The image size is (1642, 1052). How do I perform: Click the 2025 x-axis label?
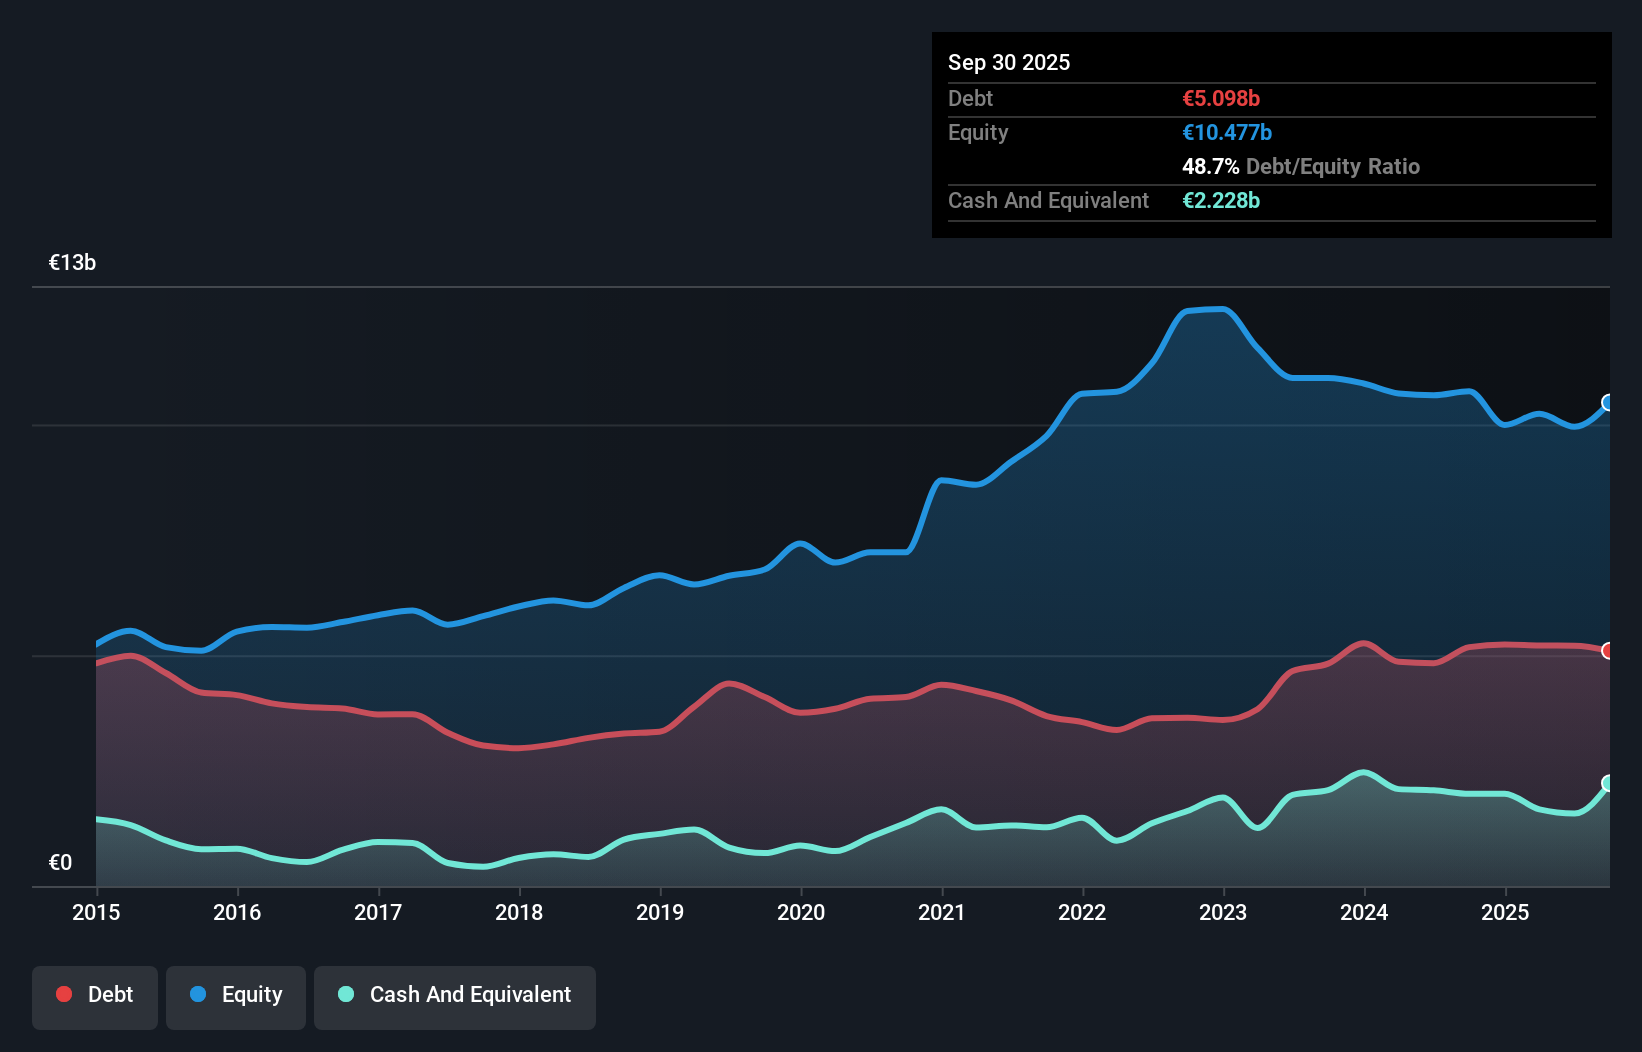click(1505, 912)
